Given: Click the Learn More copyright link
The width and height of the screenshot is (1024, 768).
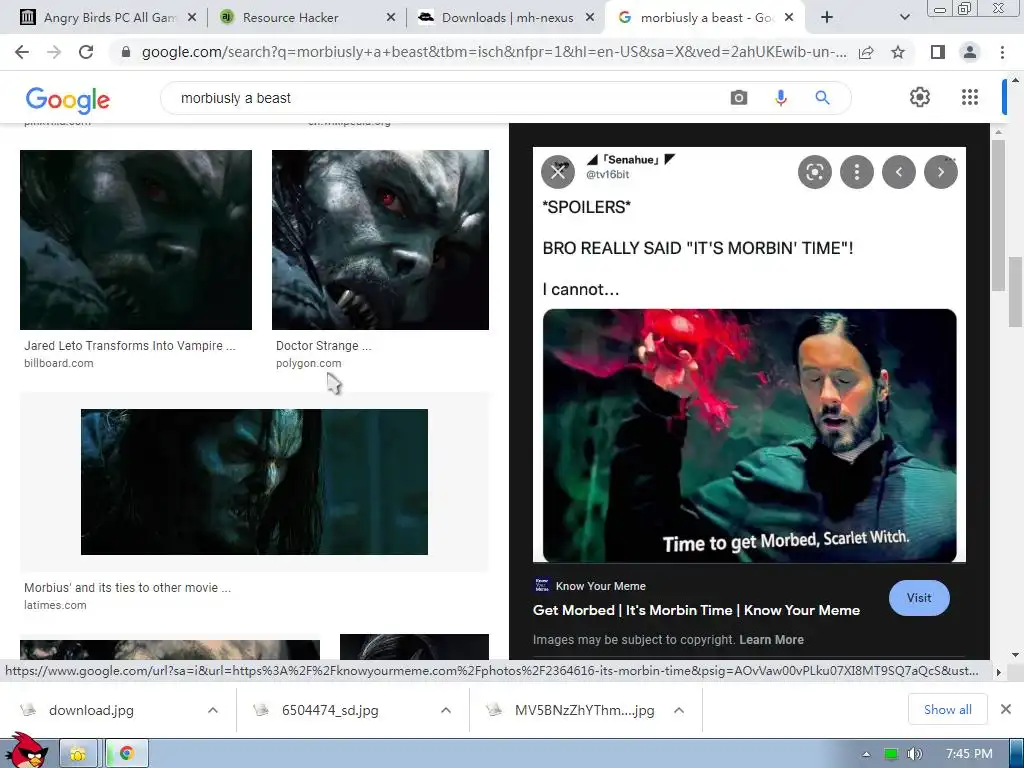Looking at the screenshot, I should click(771, 640).
